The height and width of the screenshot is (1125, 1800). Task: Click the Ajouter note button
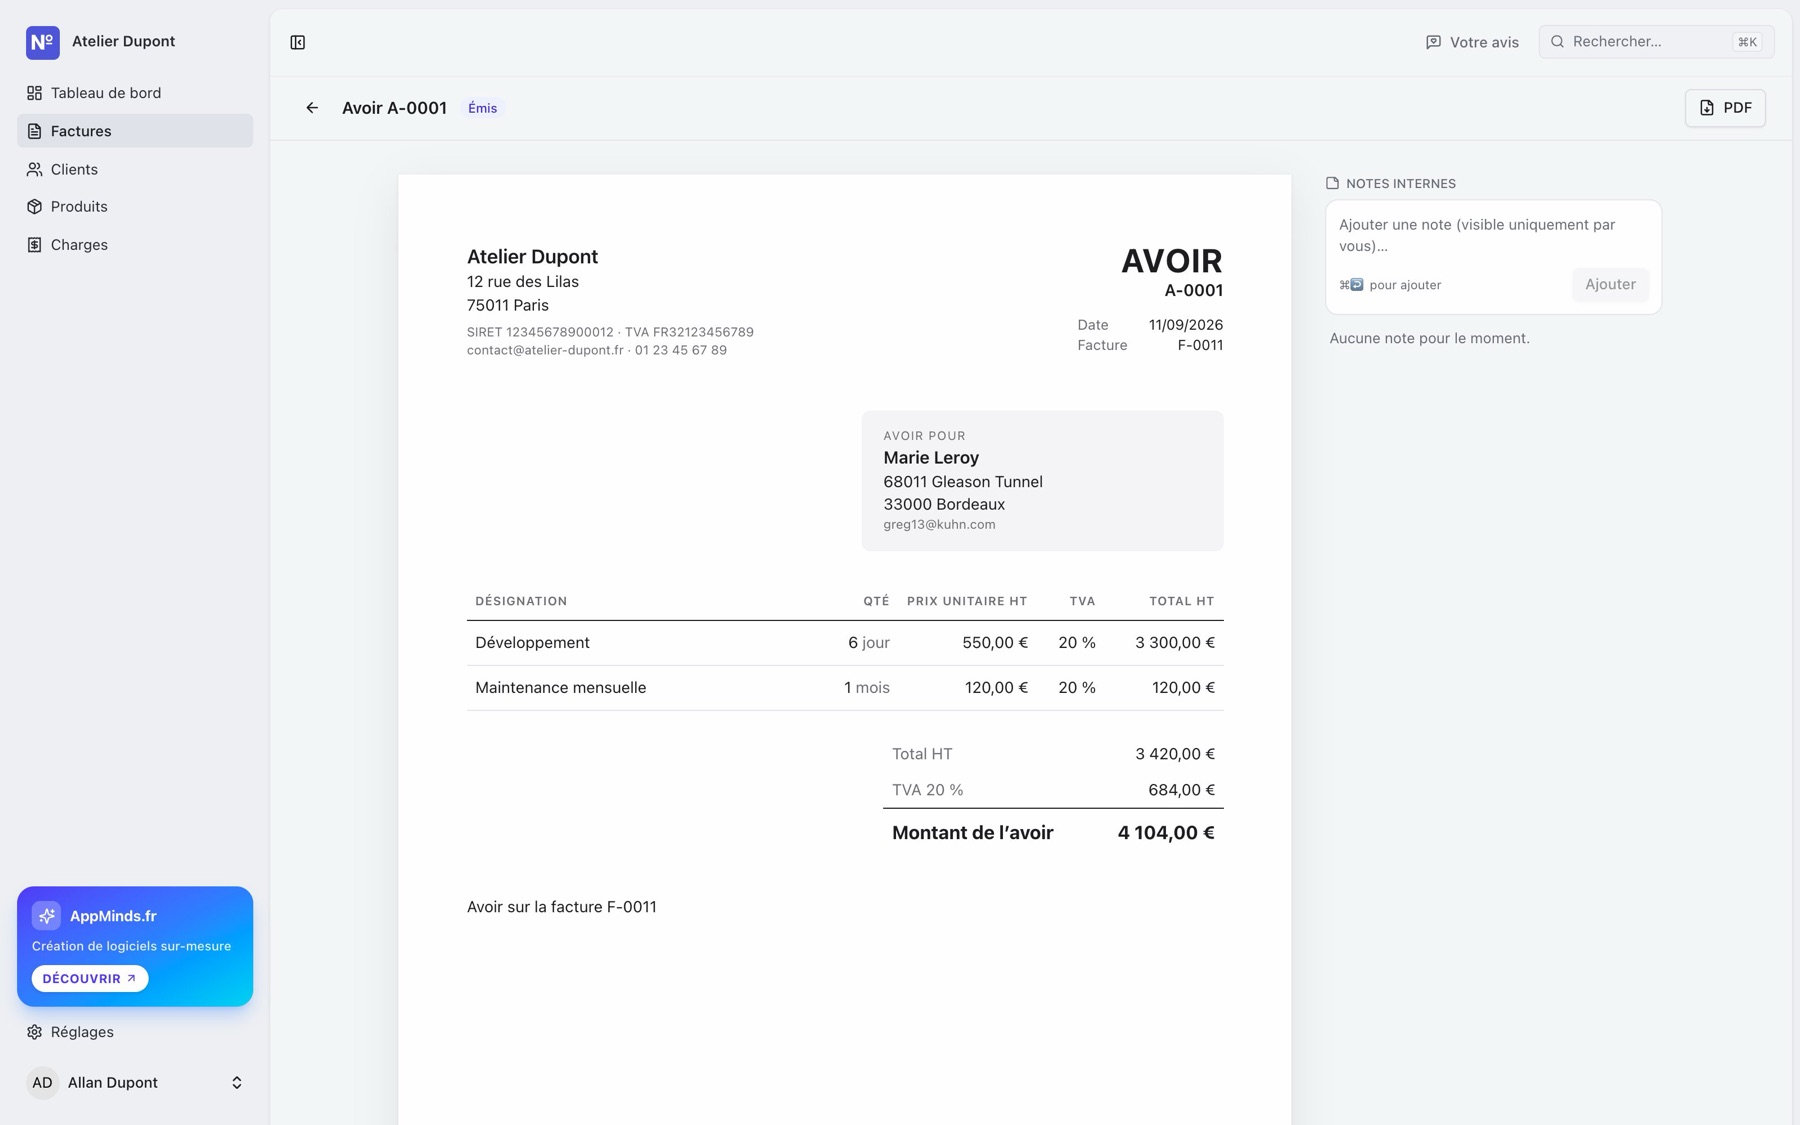(x=1610, y=285)
